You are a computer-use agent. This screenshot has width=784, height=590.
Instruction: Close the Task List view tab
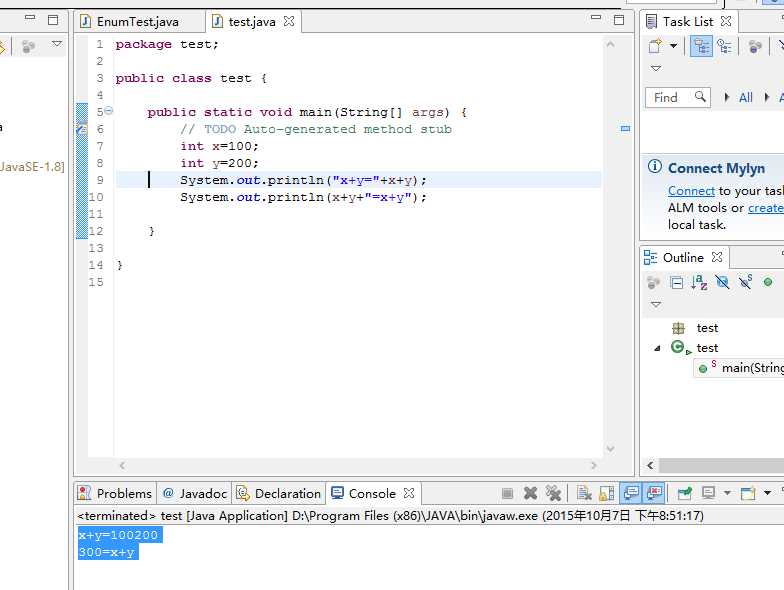726,21
